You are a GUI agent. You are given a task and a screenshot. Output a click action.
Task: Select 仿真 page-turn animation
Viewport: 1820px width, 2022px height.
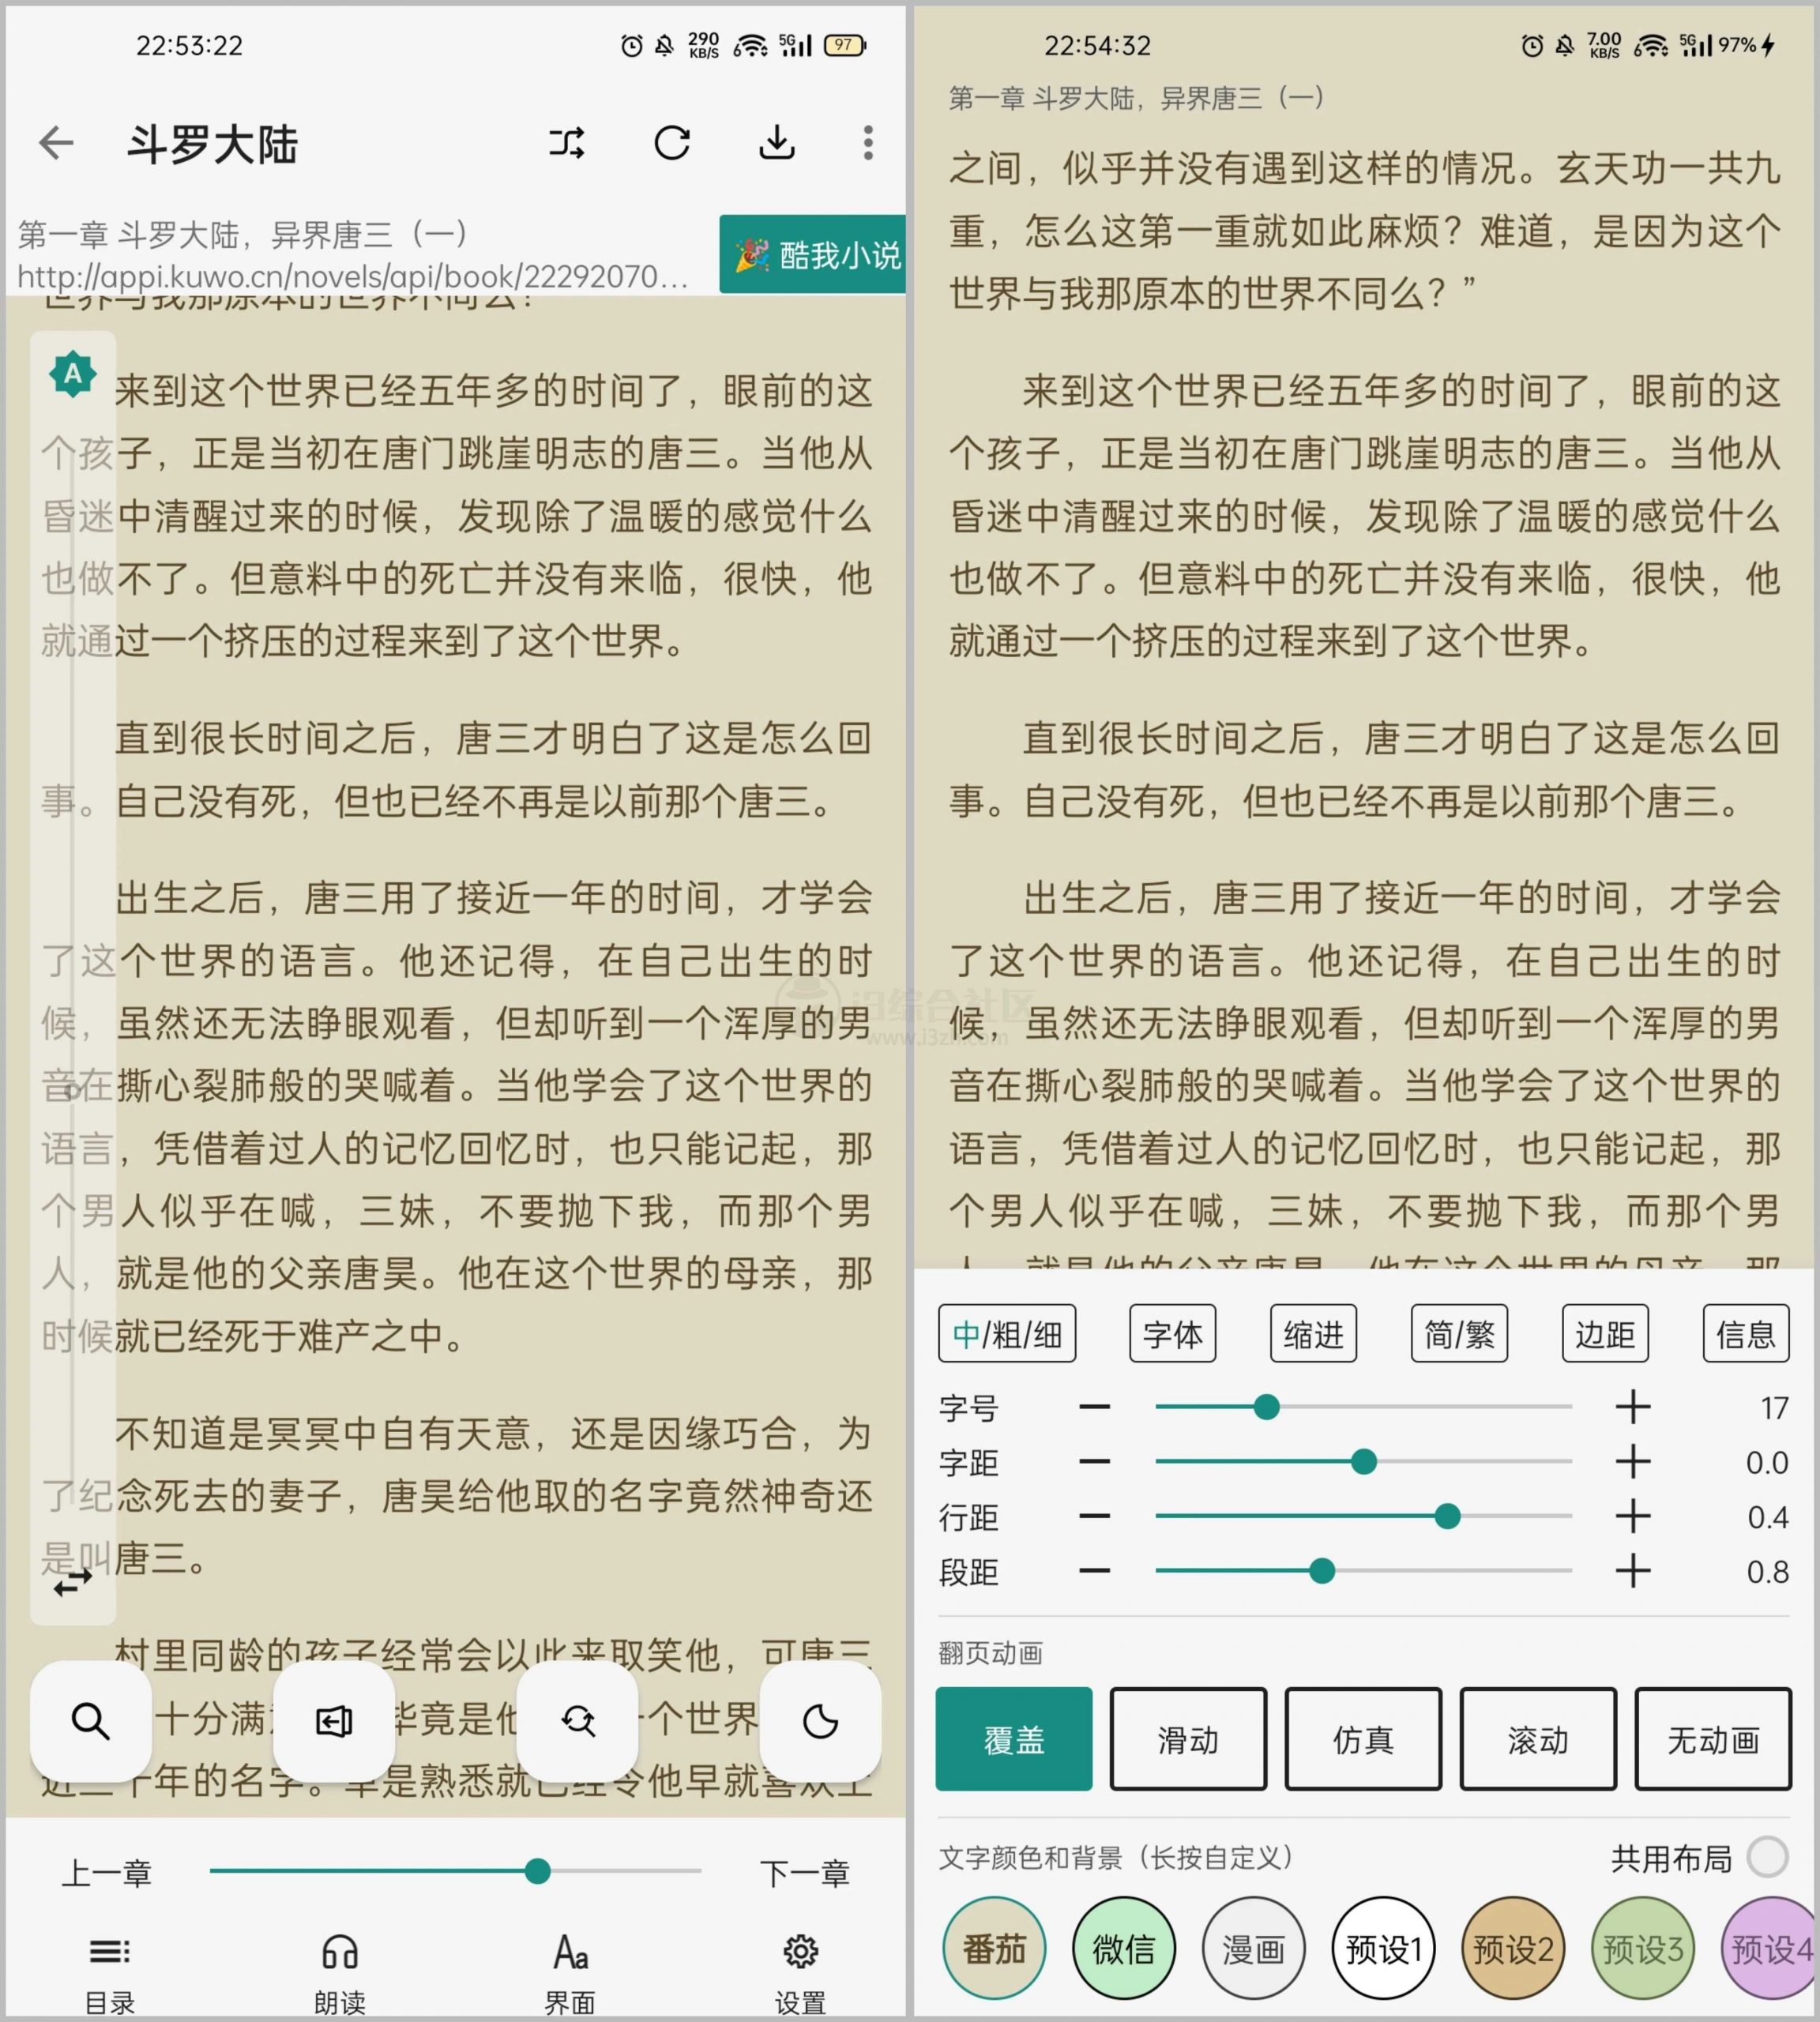1363,1739
